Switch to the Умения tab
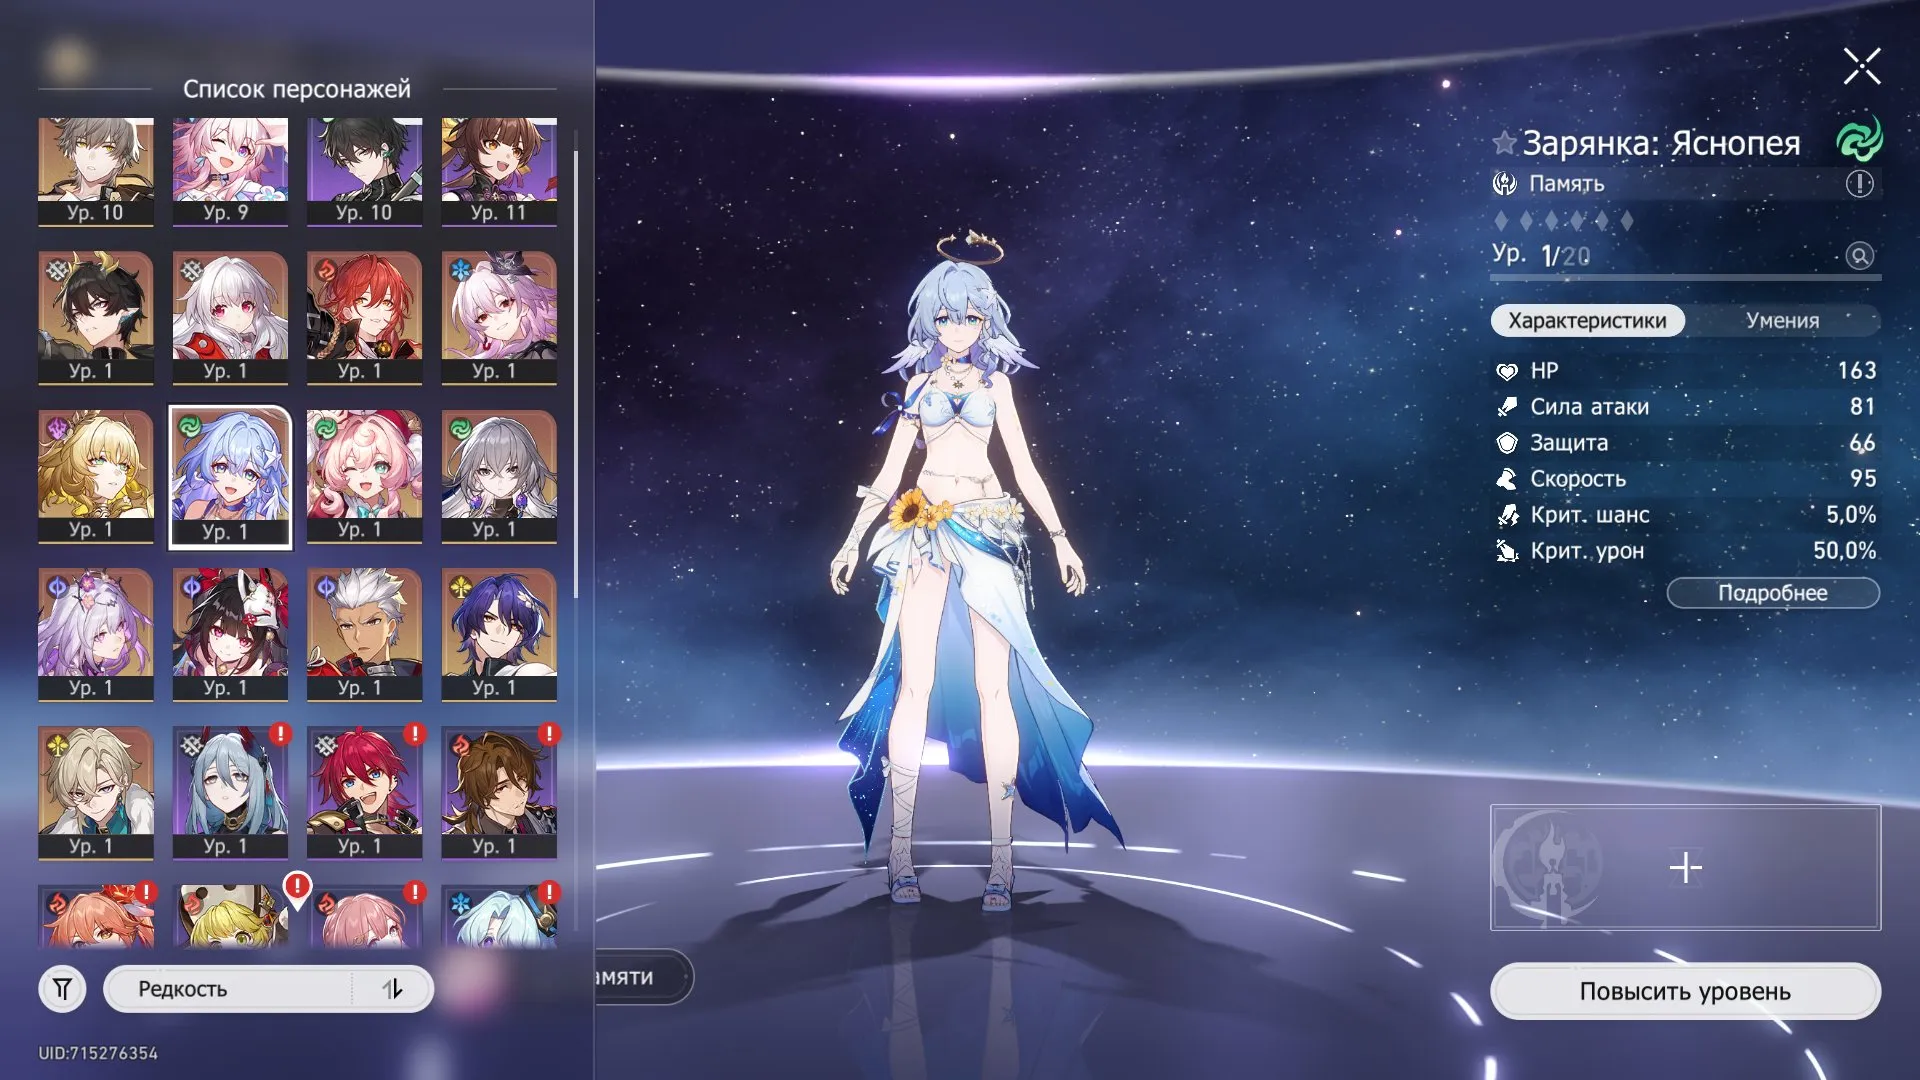Viewport: 1920px width, 1080px height. 1782,321
